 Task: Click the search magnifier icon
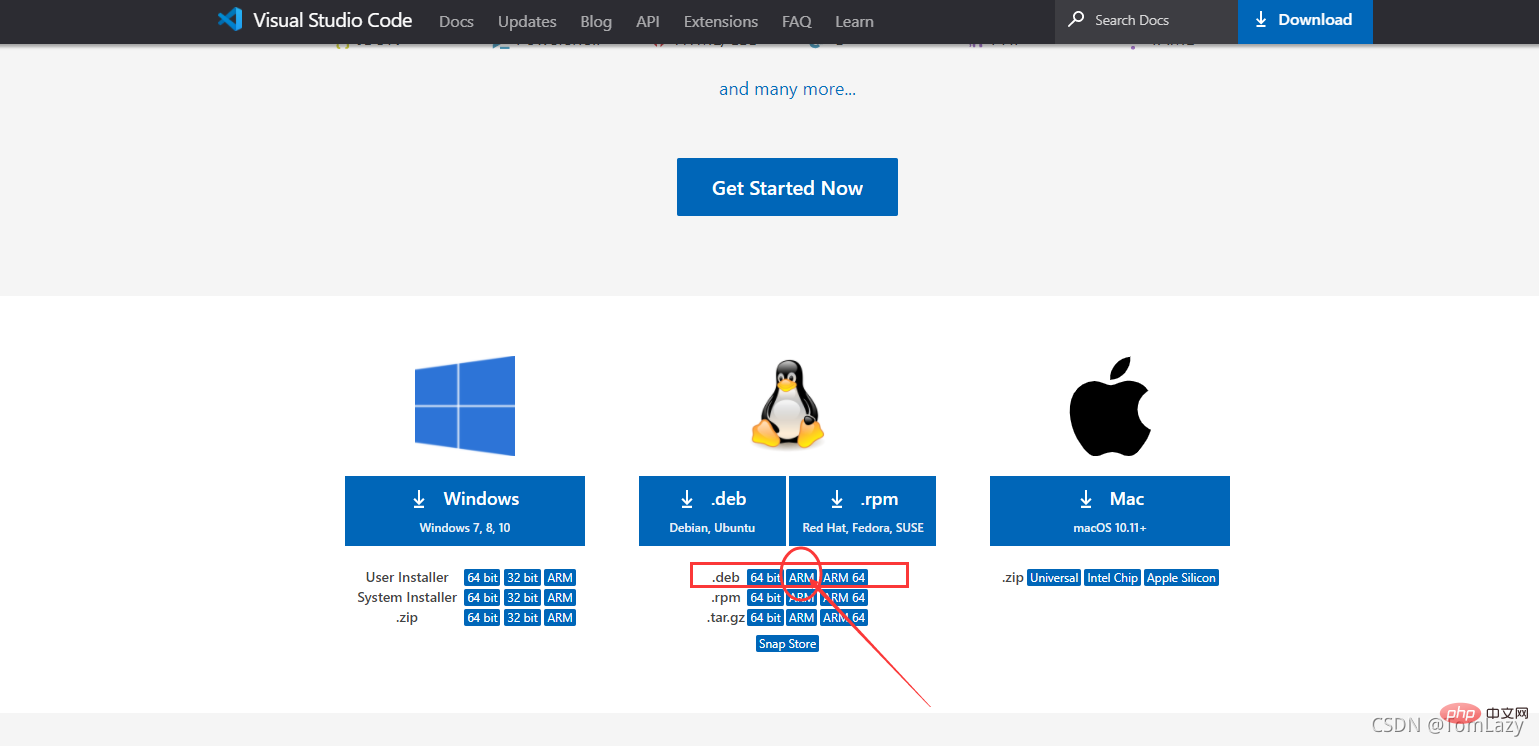(1076, 20)
